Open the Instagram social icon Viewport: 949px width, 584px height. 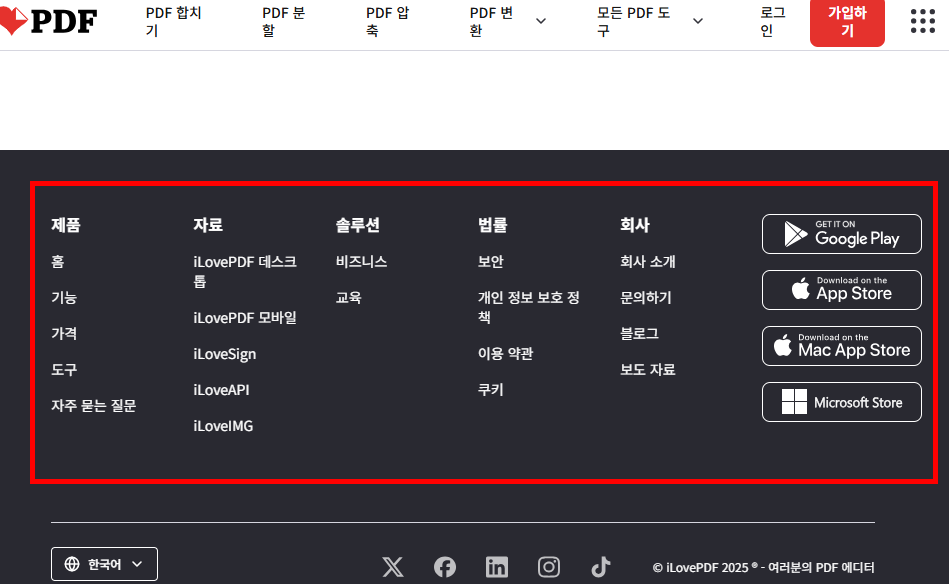(548, 564)
